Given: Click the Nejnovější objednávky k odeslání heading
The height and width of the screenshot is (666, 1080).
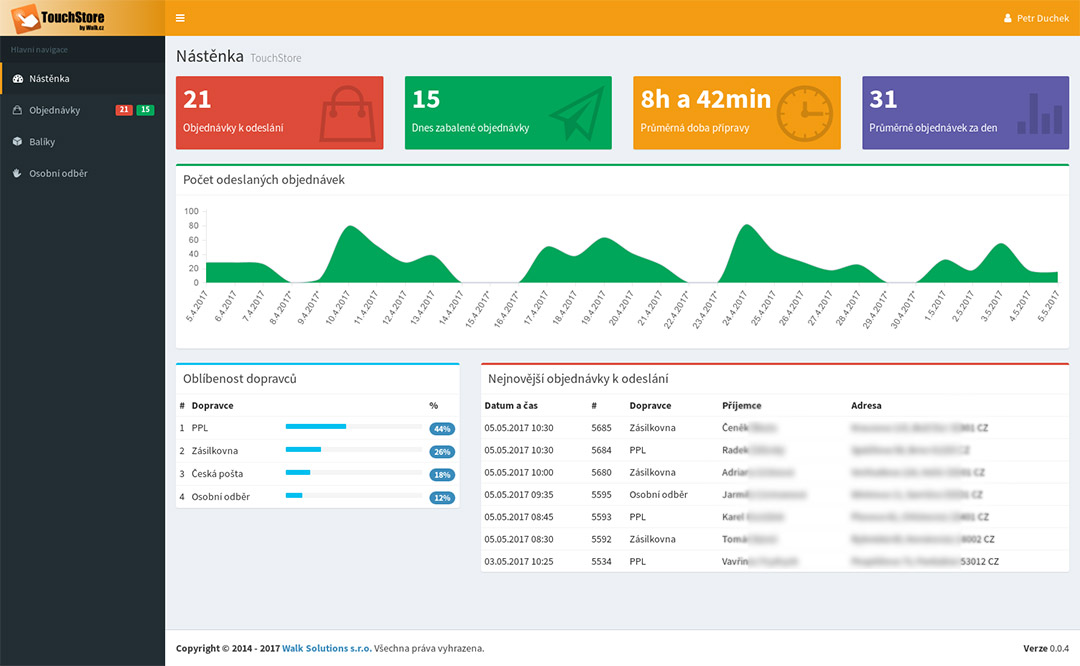Looking at the screenshot, I should coord(578,379).
